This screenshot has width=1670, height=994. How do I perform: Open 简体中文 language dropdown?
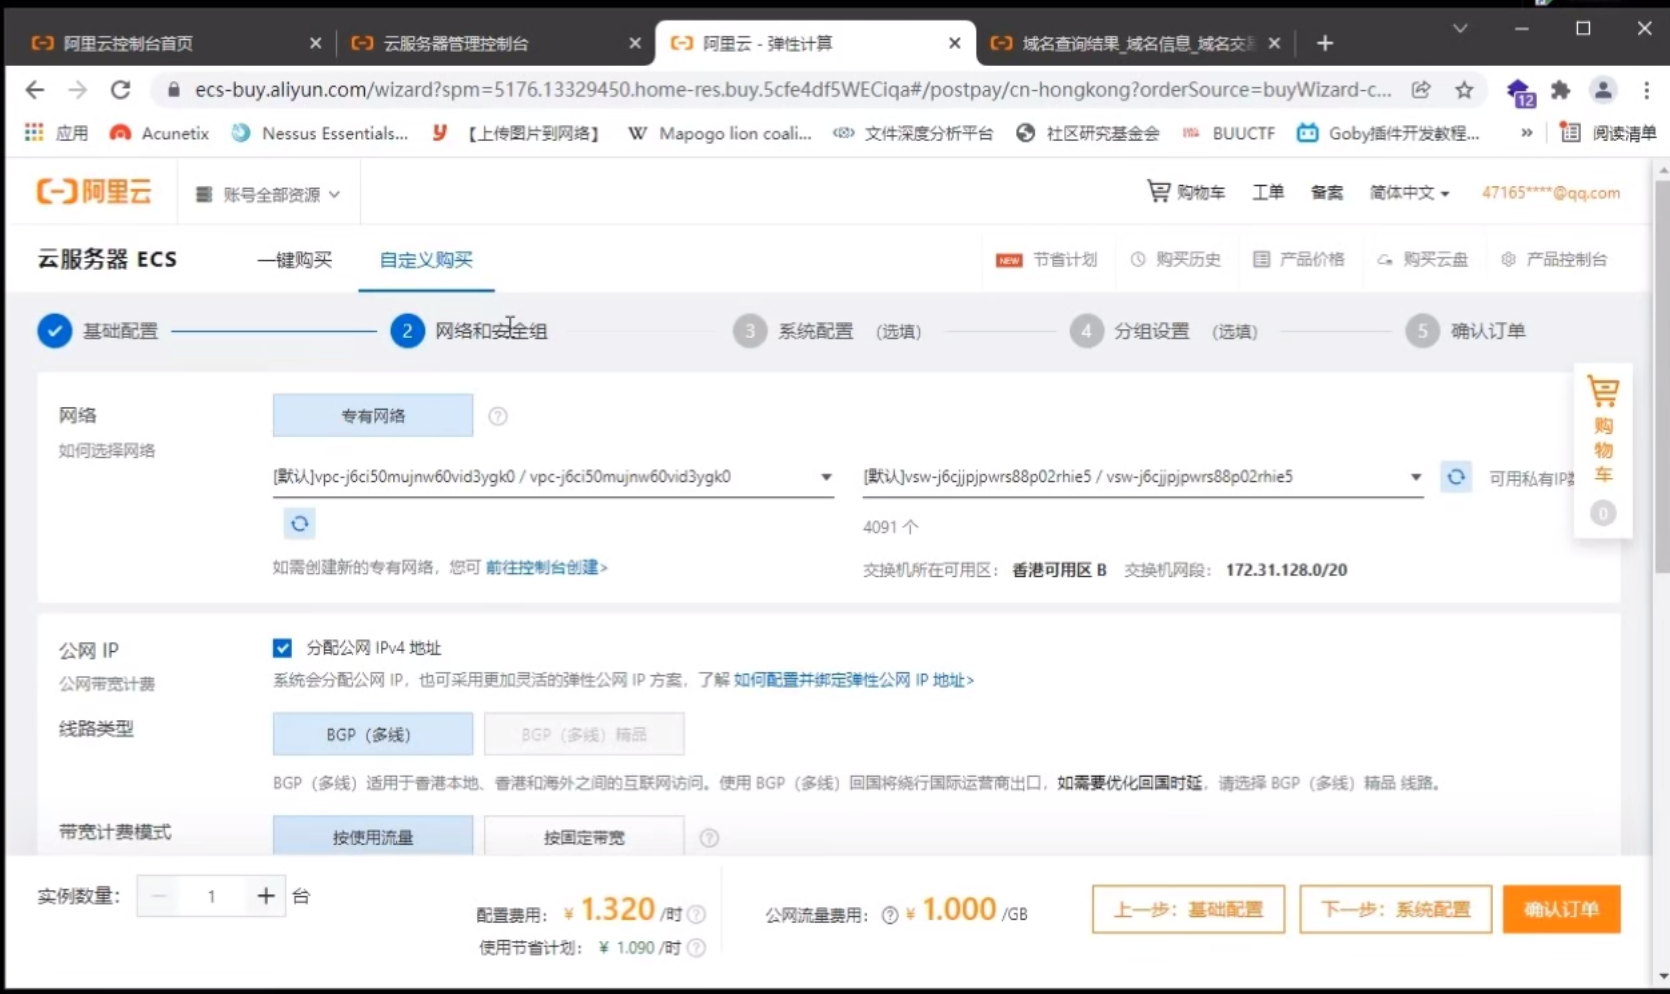click(x=1409, y=192)
